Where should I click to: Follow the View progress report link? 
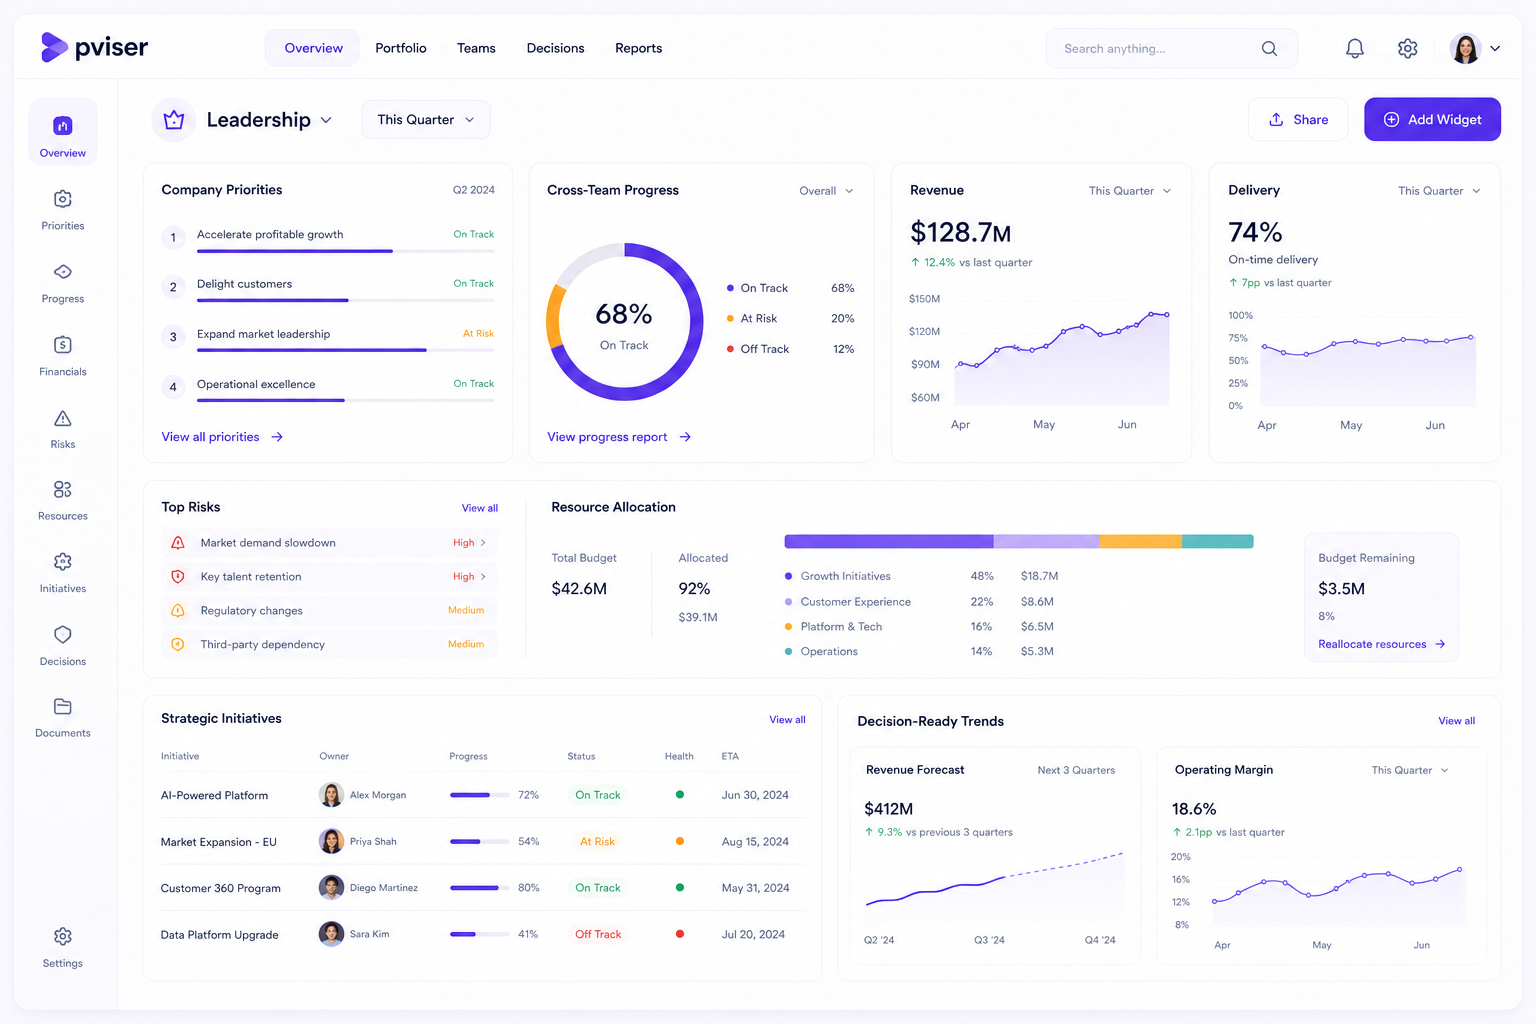pyautogui.click(x=619, y=437)
